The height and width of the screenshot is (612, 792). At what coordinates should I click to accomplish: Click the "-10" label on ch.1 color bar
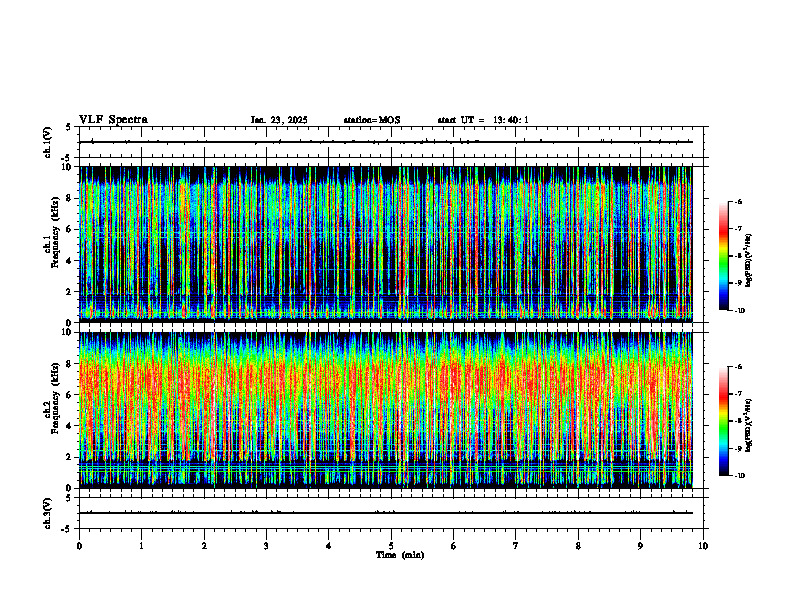739,311
